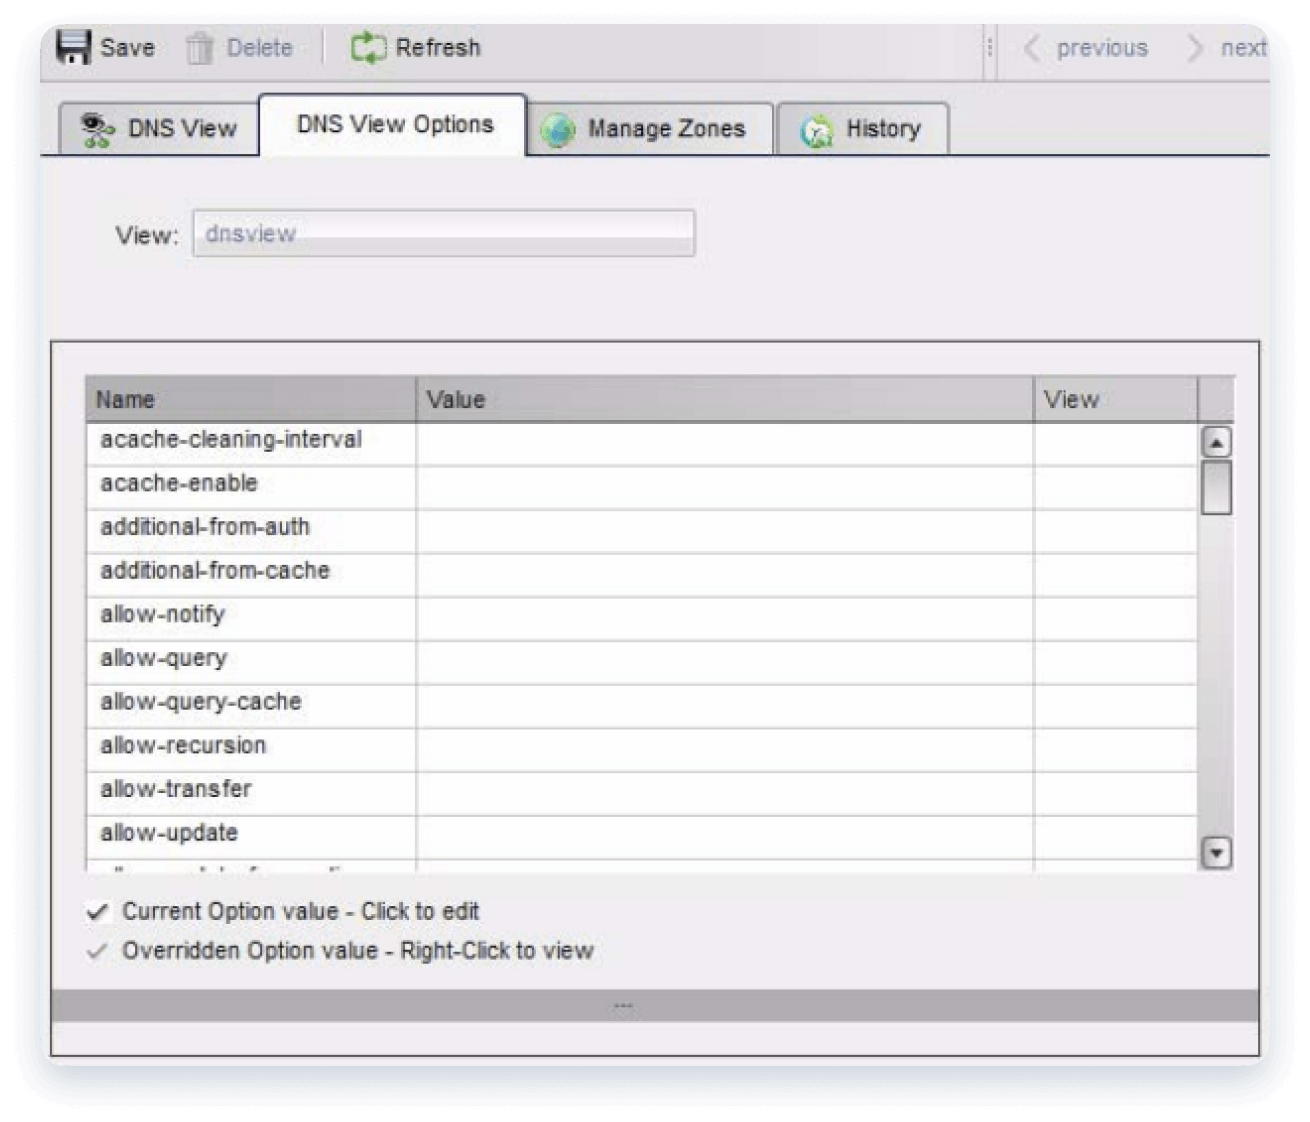Click the DNS View tab icon

[97, 128]
